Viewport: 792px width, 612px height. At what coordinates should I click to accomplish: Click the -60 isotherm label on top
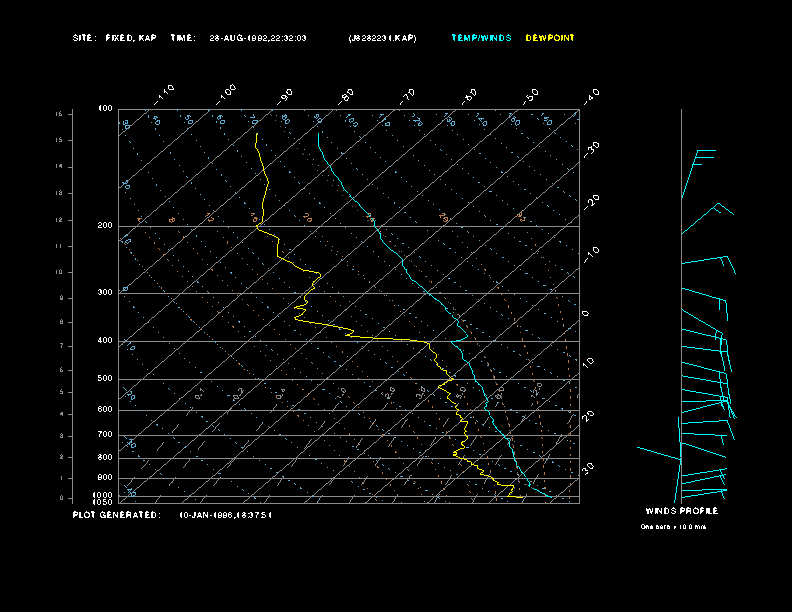(469, 96)
